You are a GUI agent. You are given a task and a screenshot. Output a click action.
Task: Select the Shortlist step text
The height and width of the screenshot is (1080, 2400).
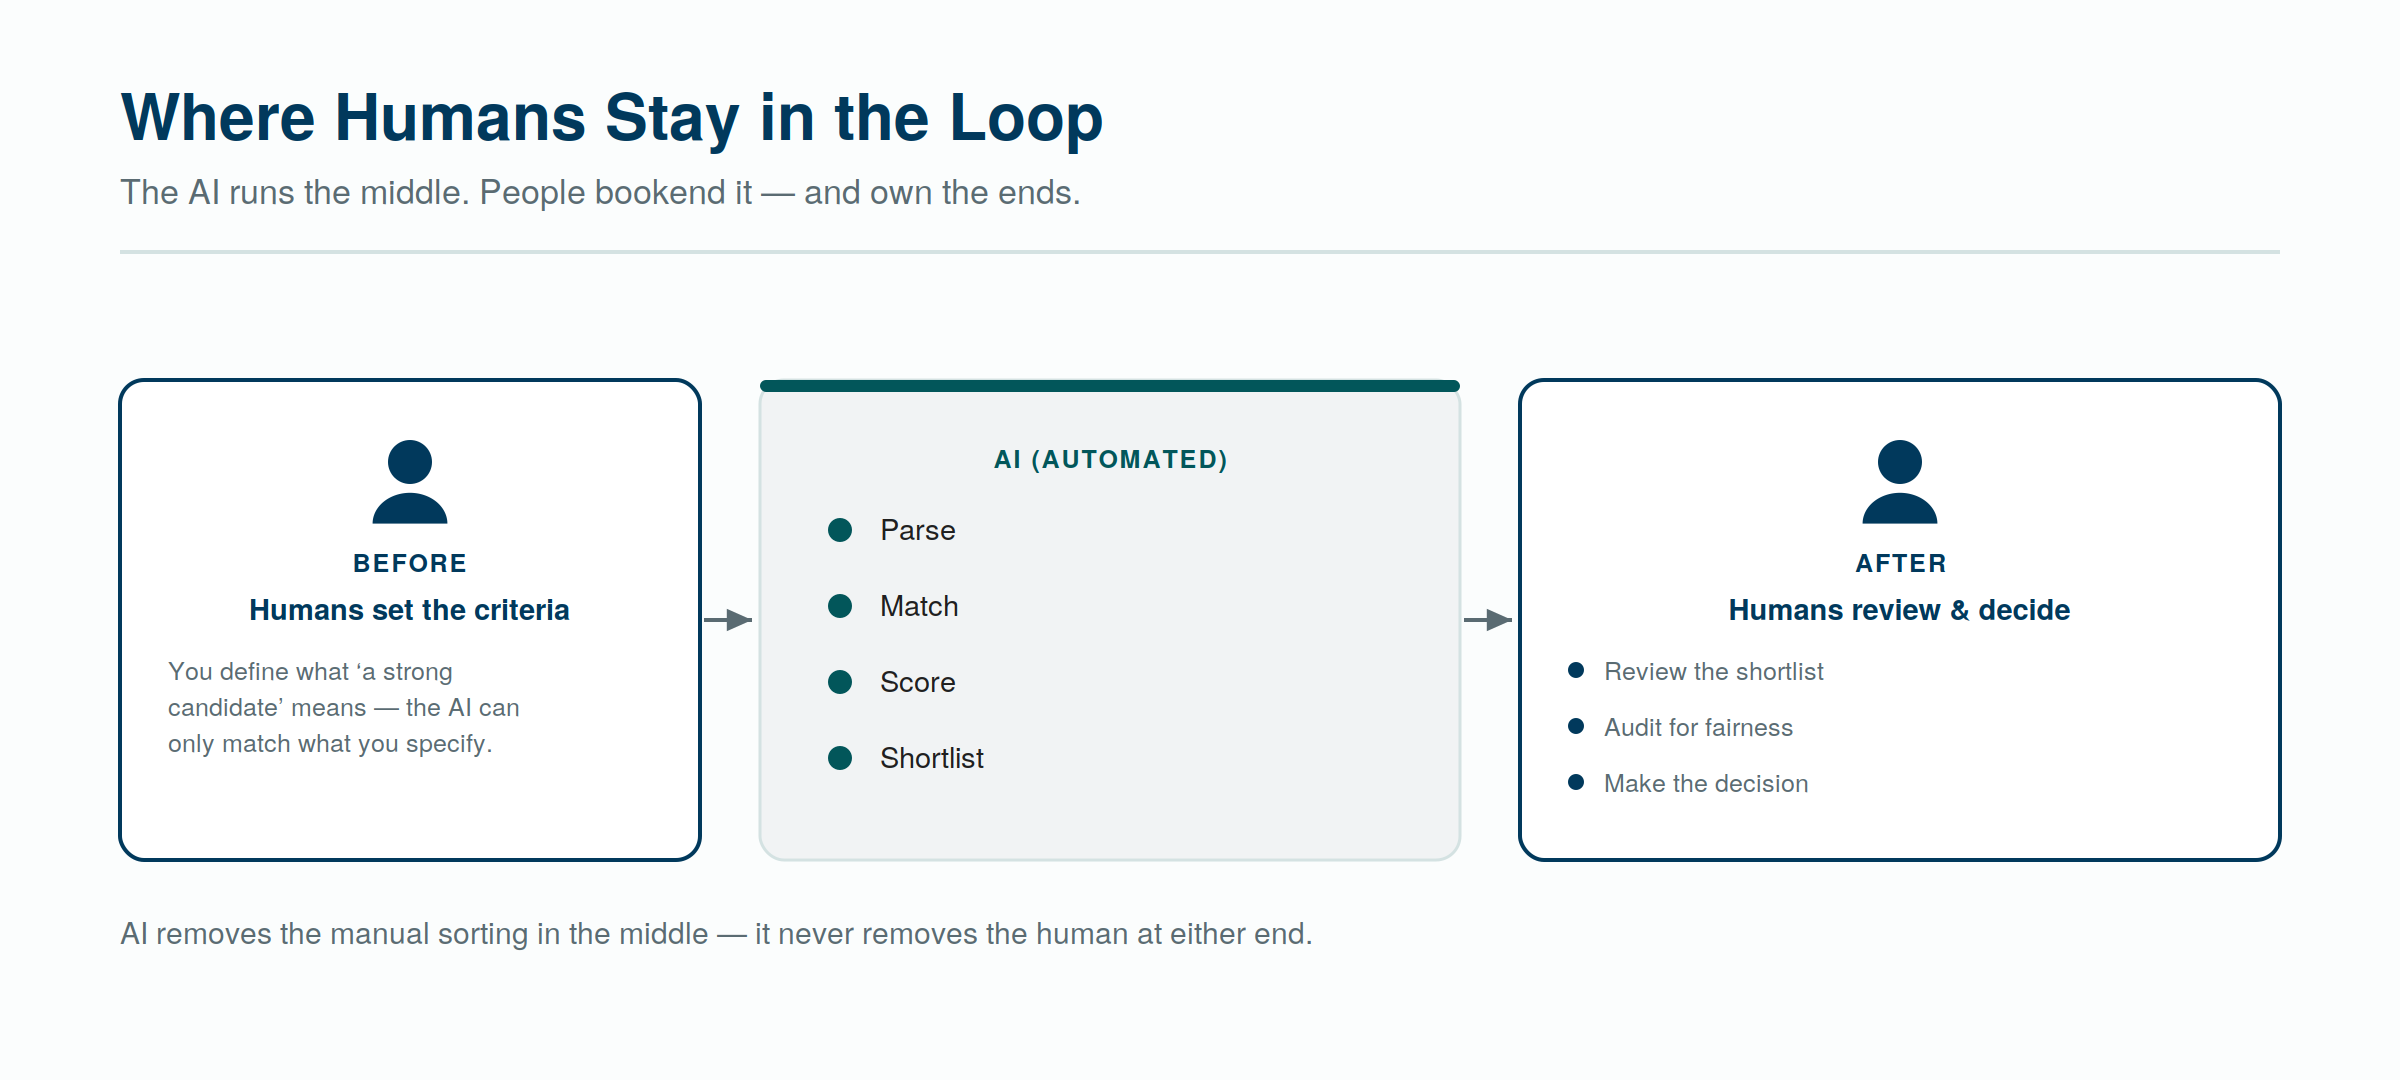point(932,758)
